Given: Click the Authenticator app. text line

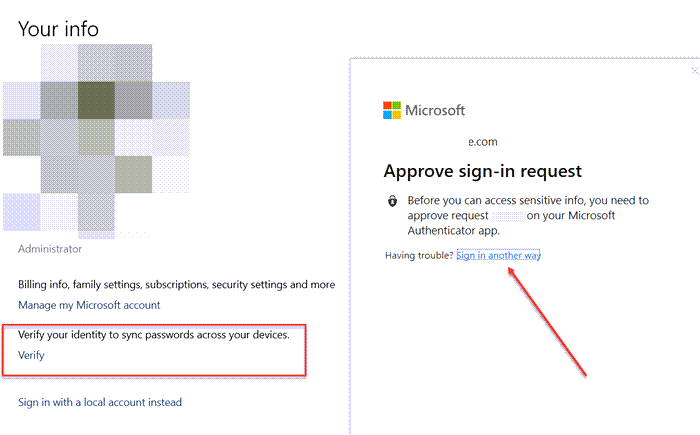Looking at the screenshot, I should pos(453,230).
